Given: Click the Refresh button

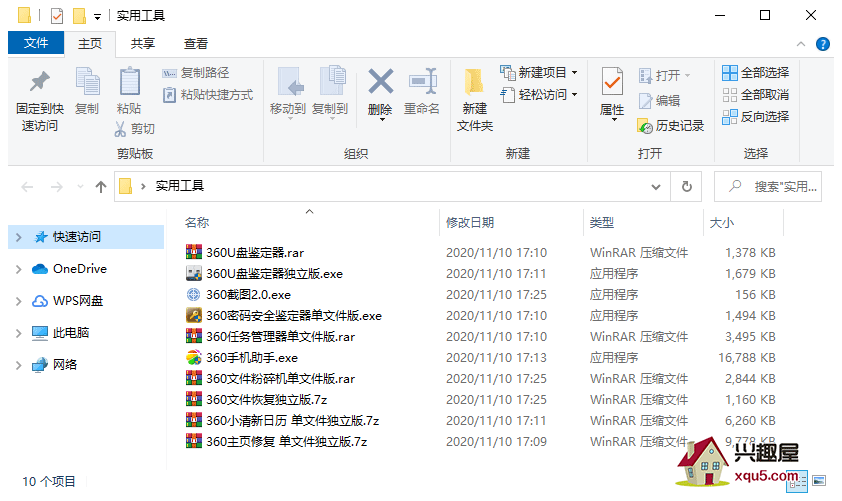Looking at the screenshot, I should point(687,187).
